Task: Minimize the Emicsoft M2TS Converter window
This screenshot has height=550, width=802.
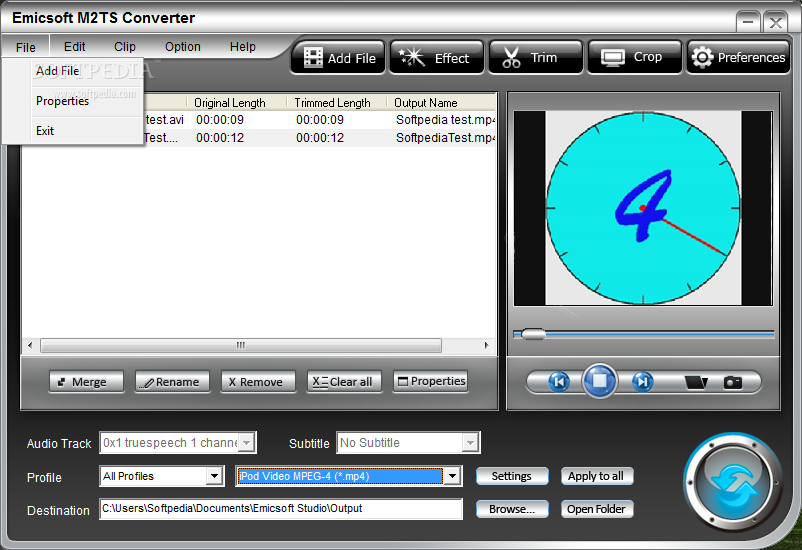Action: click(748, 22)
